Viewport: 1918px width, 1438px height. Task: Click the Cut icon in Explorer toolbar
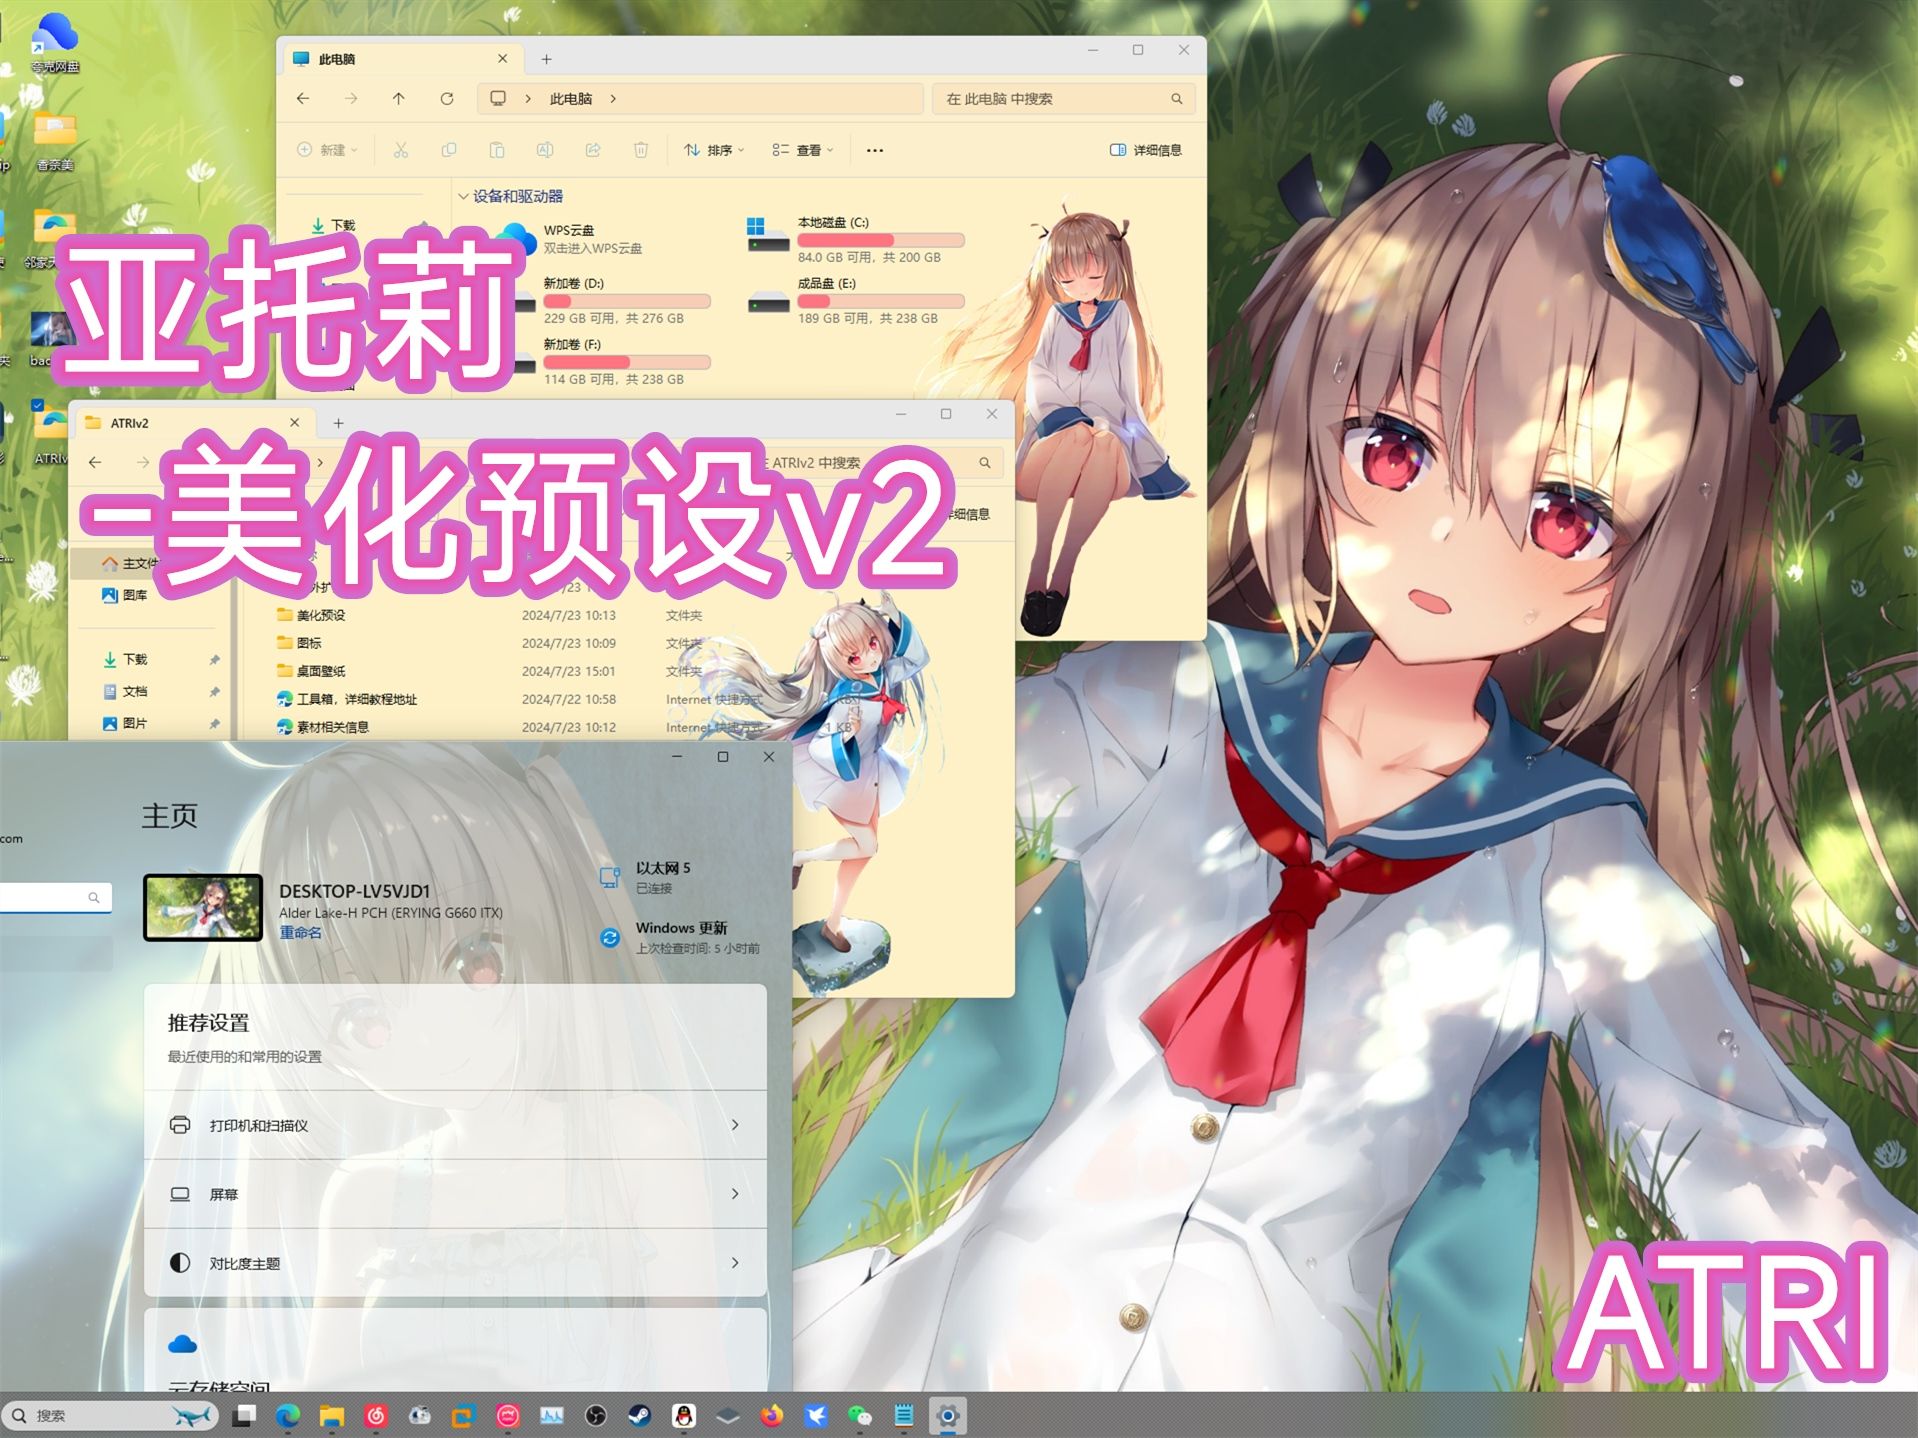tap(399, 149)
